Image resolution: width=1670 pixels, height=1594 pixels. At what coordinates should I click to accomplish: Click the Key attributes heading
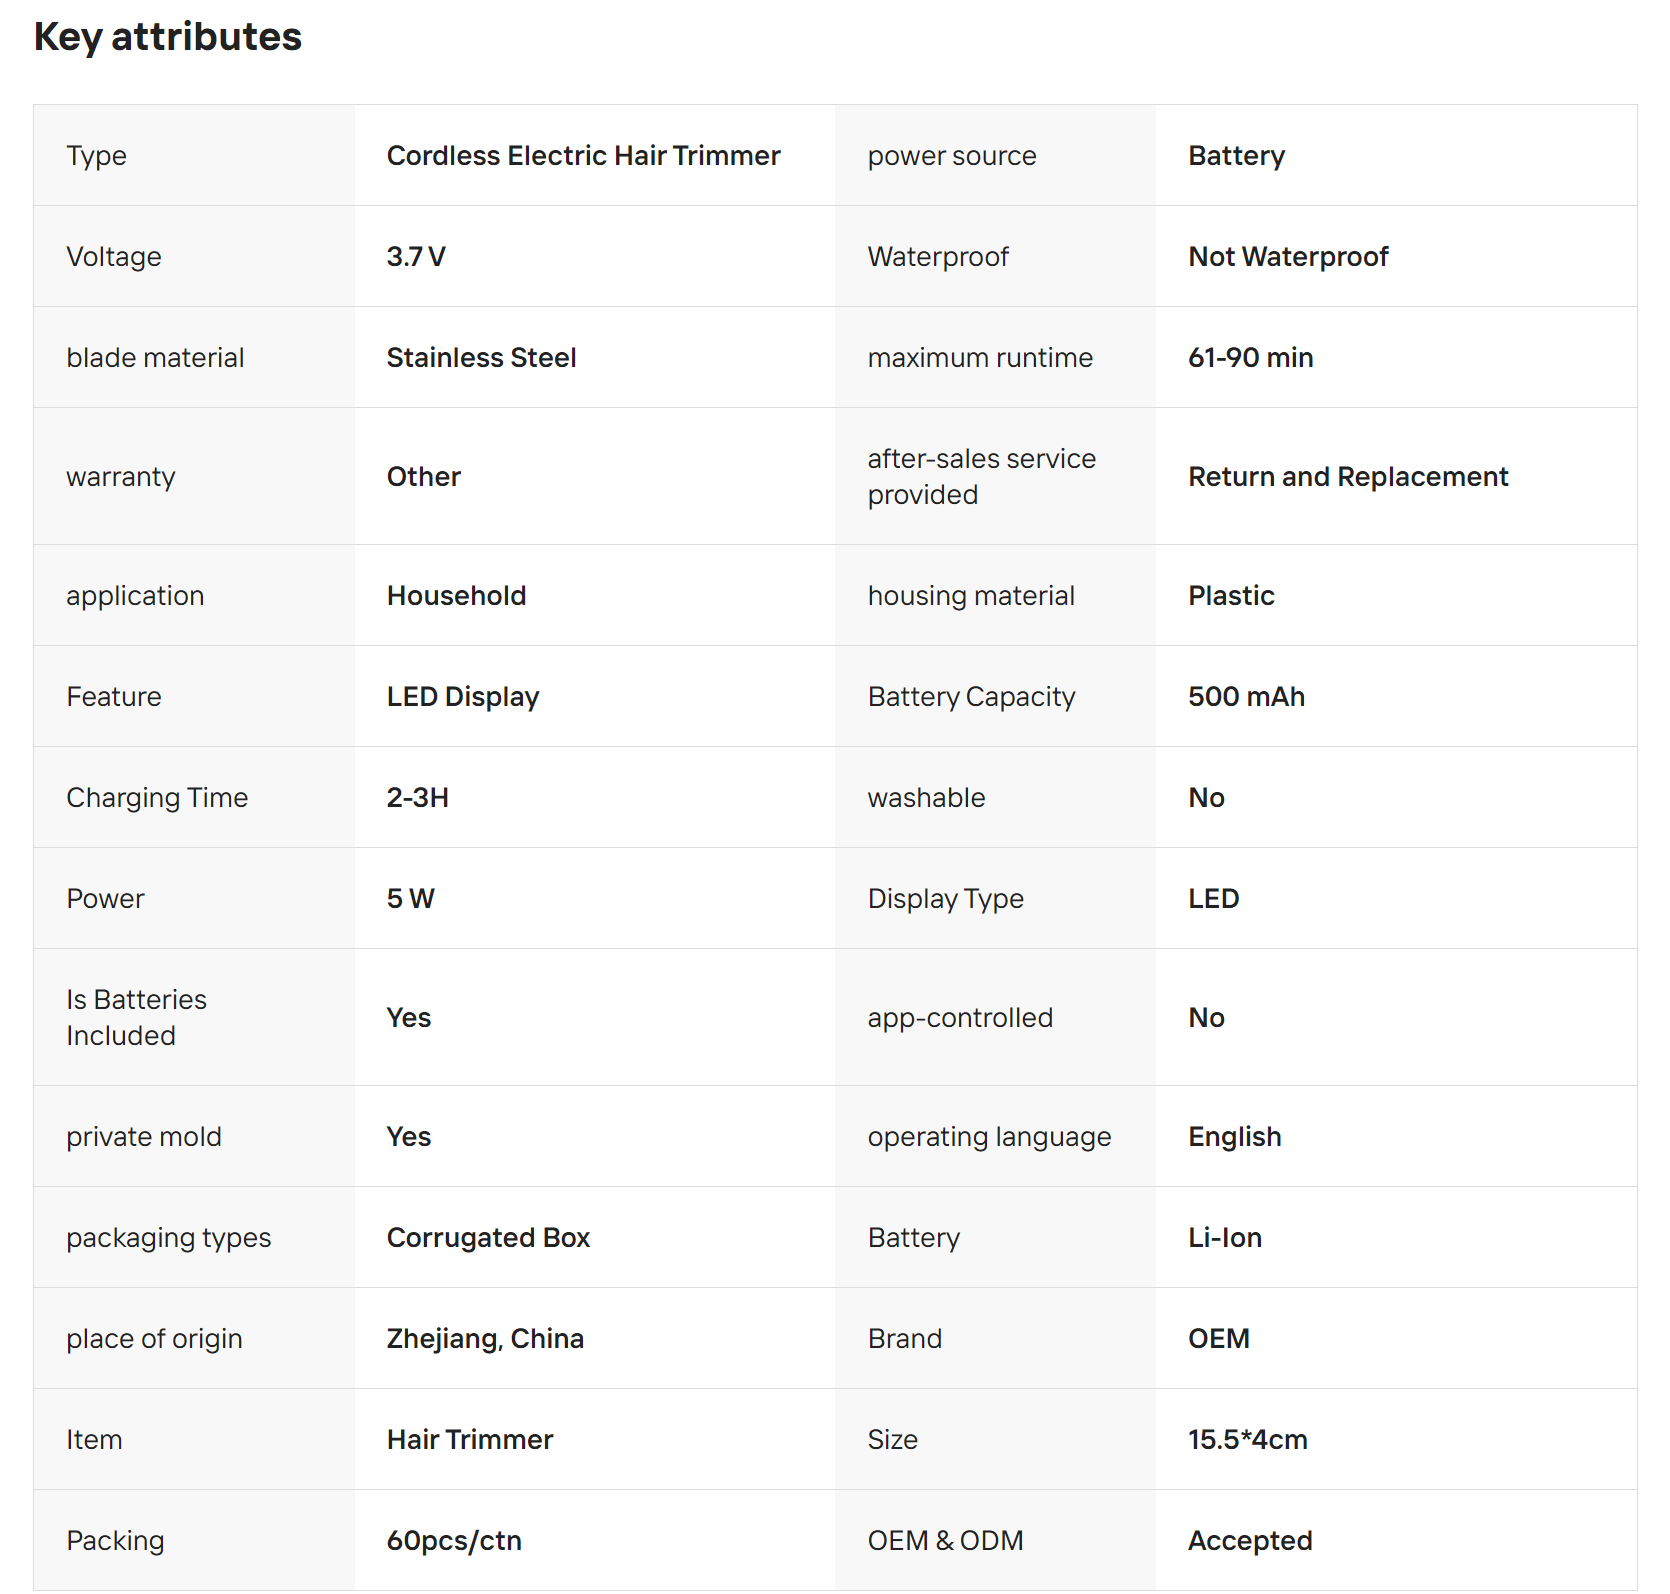pos(168,37)
